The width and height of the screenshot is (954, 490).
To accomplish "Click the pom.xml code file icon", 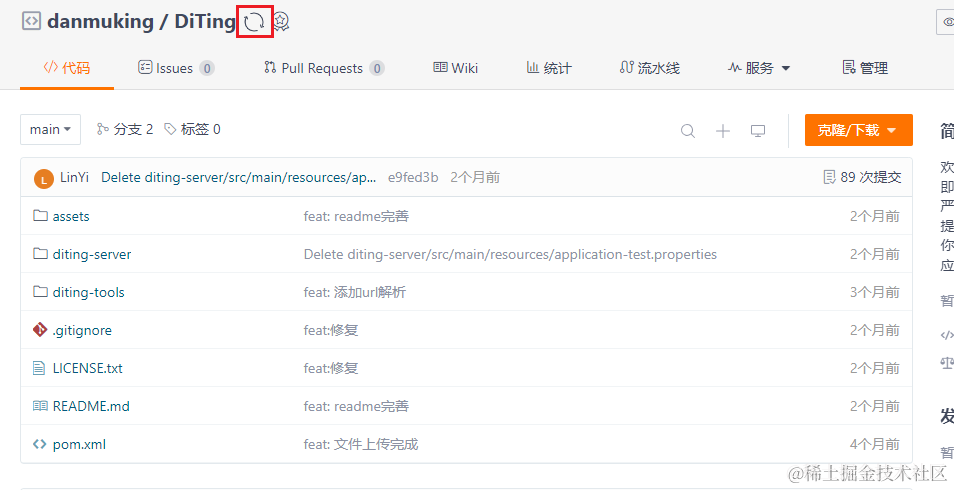I will [x=40, y=444].
